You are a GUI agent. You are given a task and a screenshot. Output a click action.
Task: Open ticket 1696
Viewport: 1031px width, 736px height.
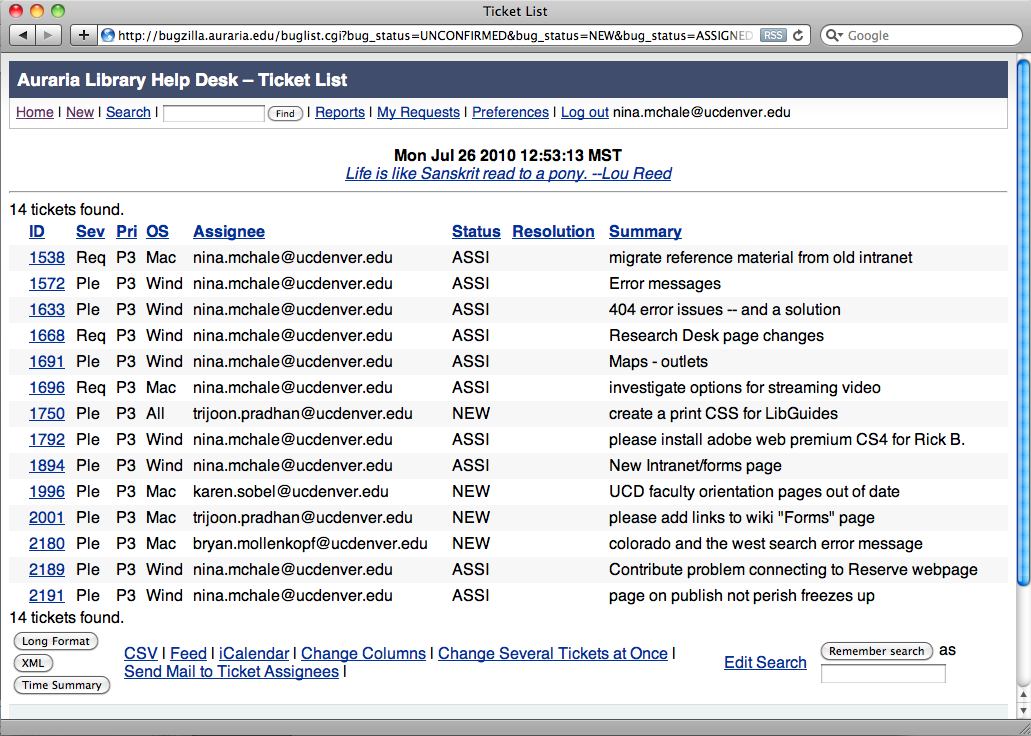tap(47, 387)
